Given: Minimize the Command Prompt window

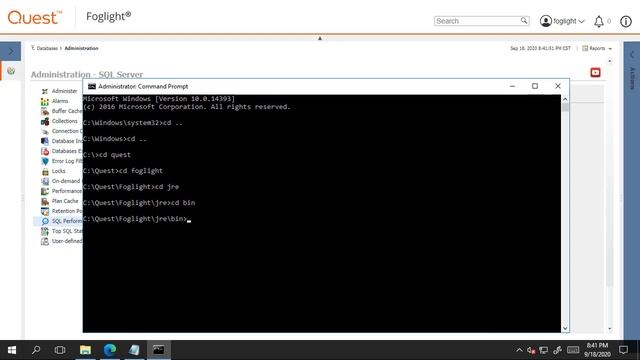Looking at the screenshot, I should point(513,86).
